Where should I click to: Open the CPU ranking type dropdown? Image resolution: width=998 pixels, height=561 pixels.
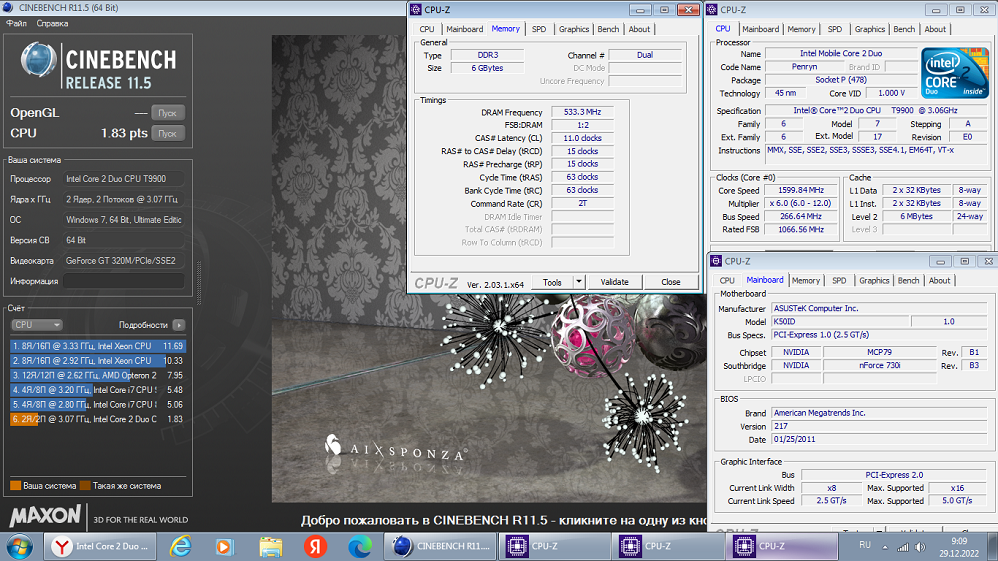[x=36, y=325]
